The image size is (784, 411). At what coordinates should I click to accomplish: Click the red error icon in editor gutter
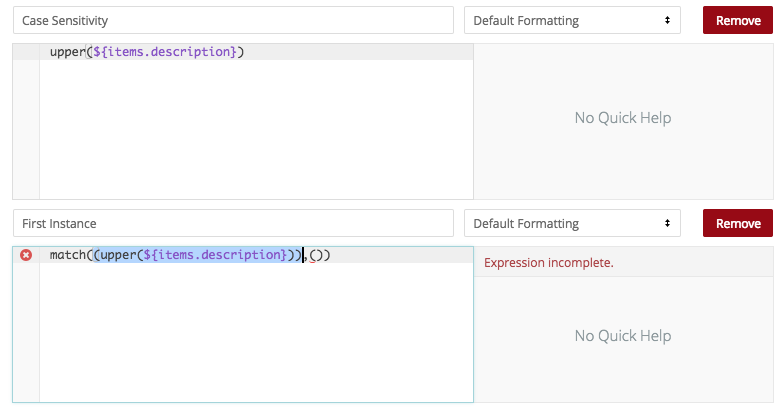(x=26, y=255)
